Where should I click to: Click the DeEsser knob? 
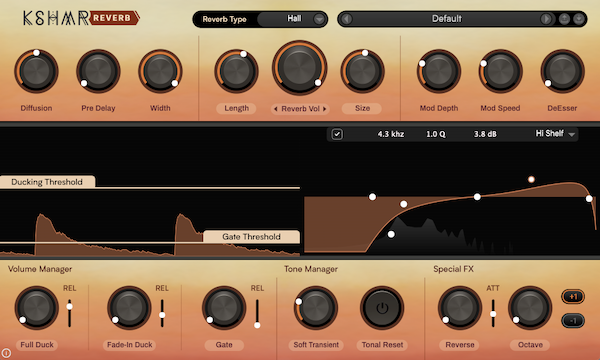[x=562, y=71]
